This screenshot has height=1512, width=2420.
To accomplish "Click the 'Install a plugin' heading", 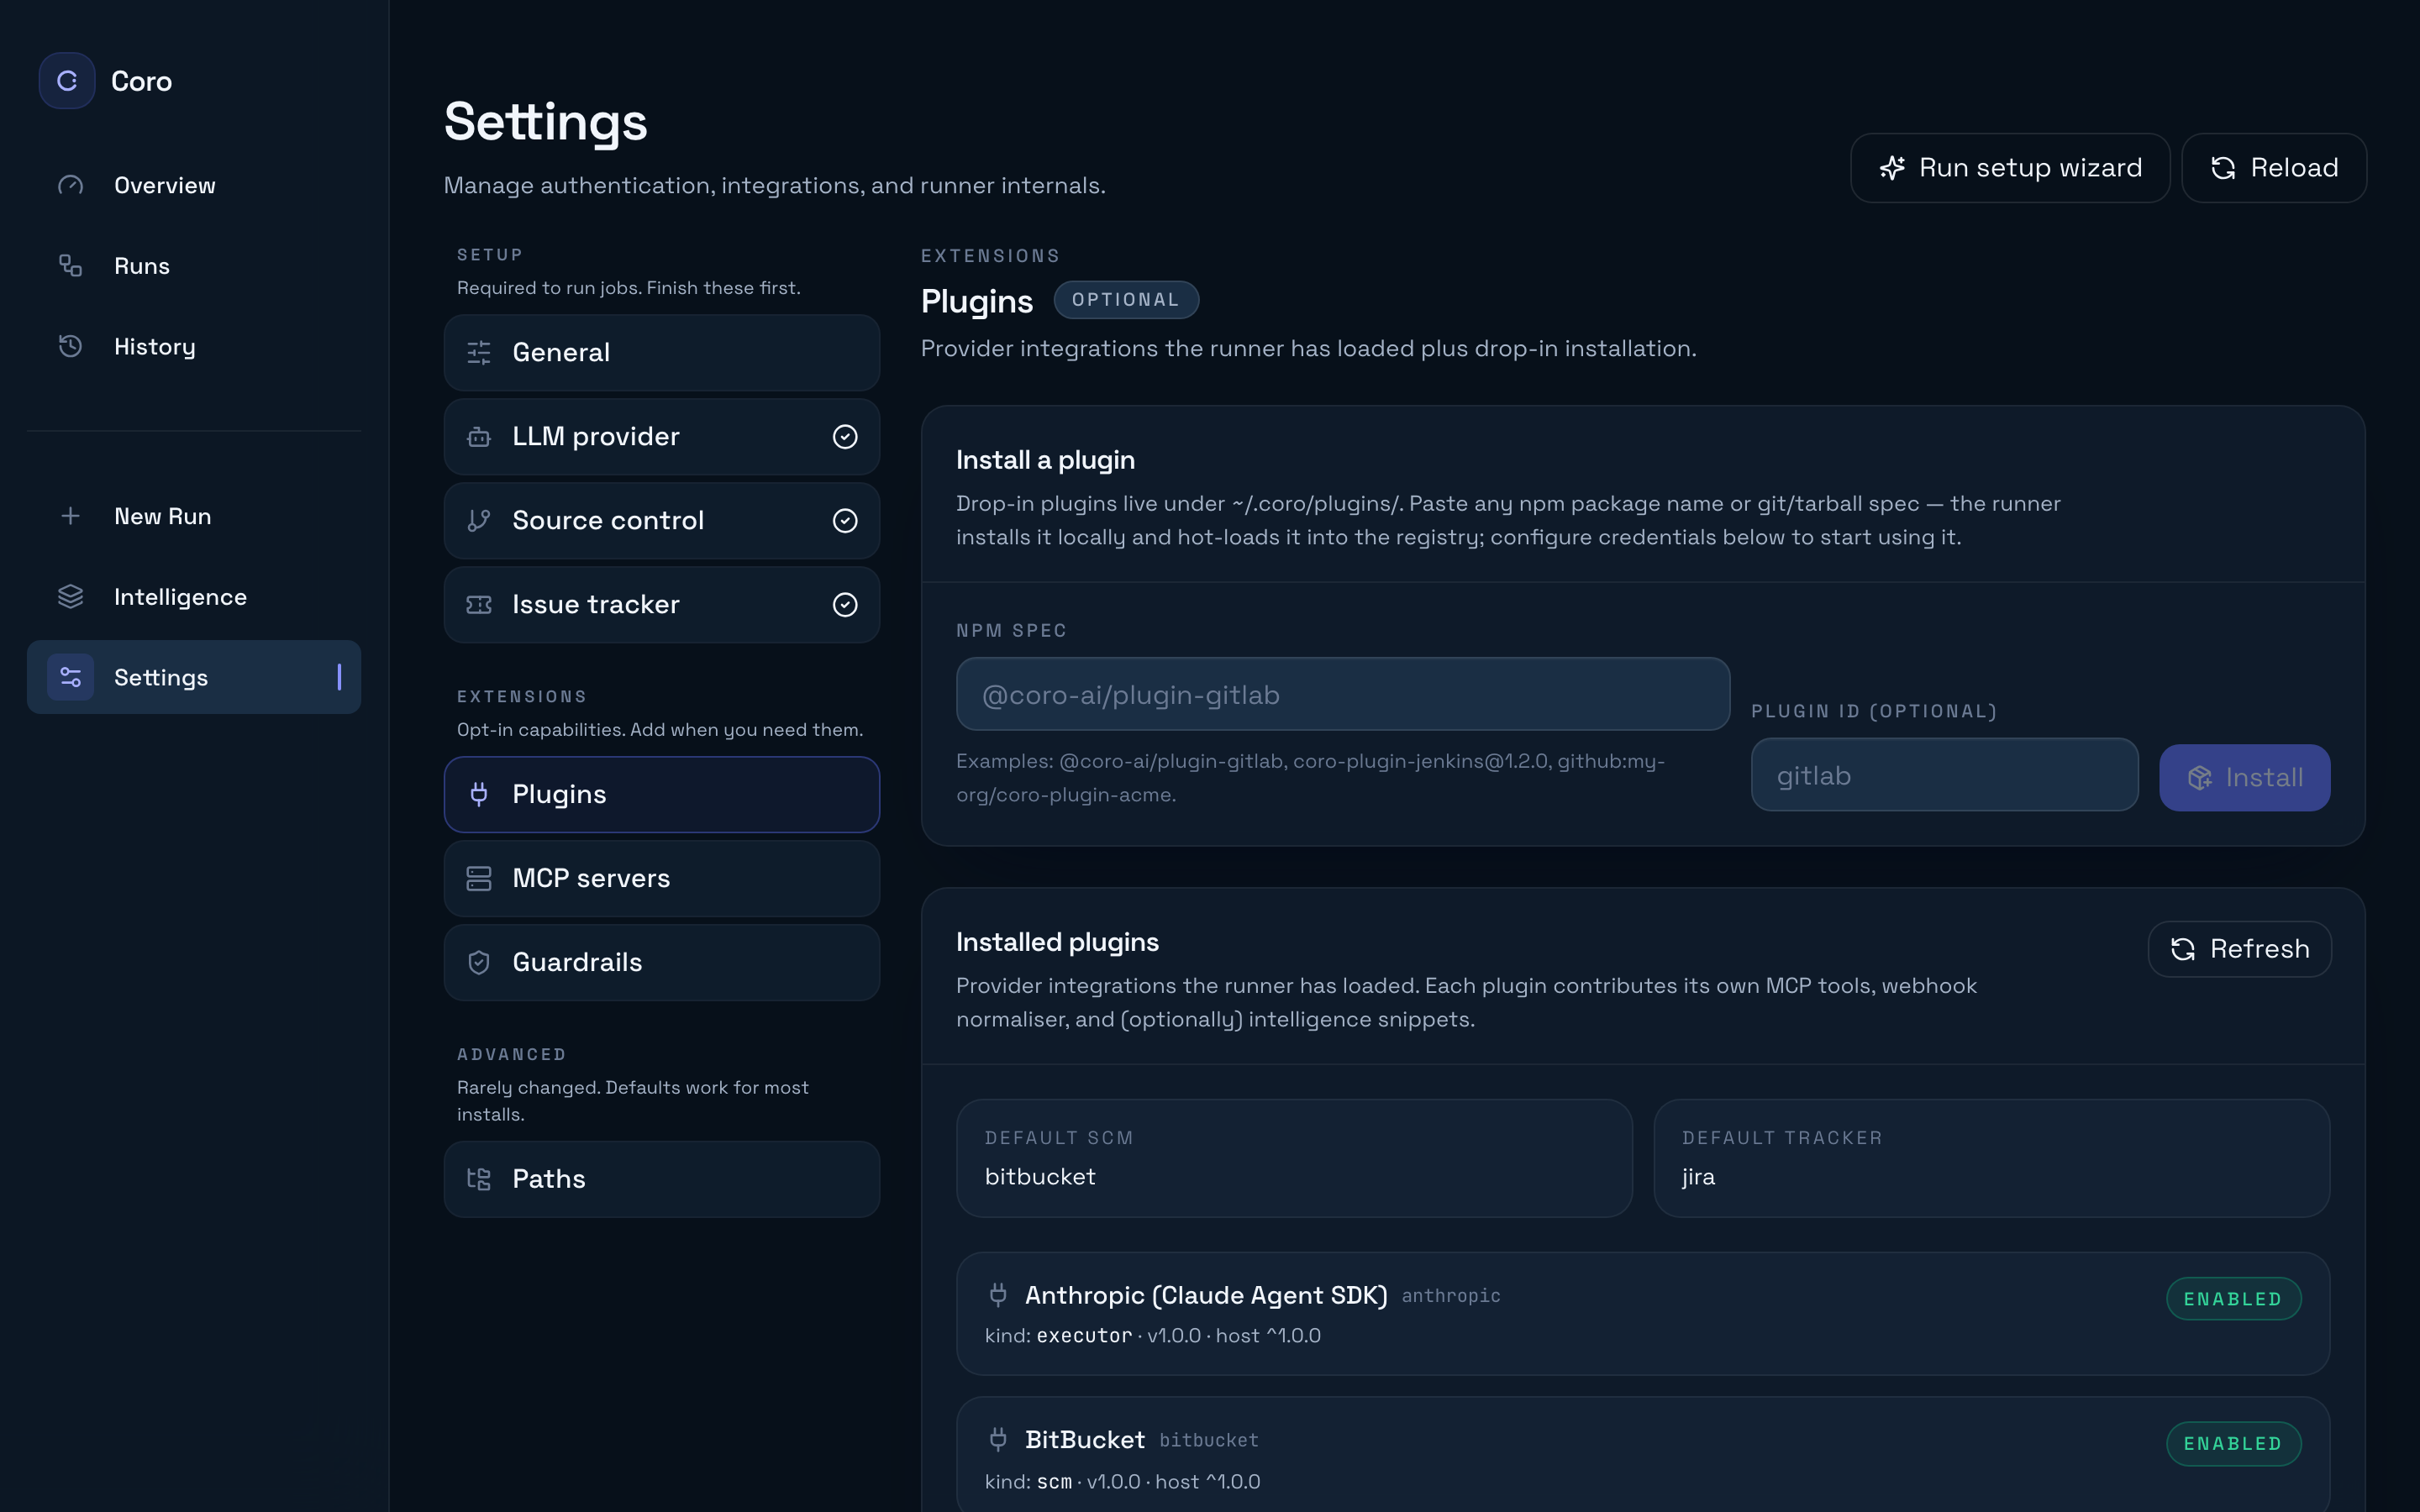I will point(1045,460).
